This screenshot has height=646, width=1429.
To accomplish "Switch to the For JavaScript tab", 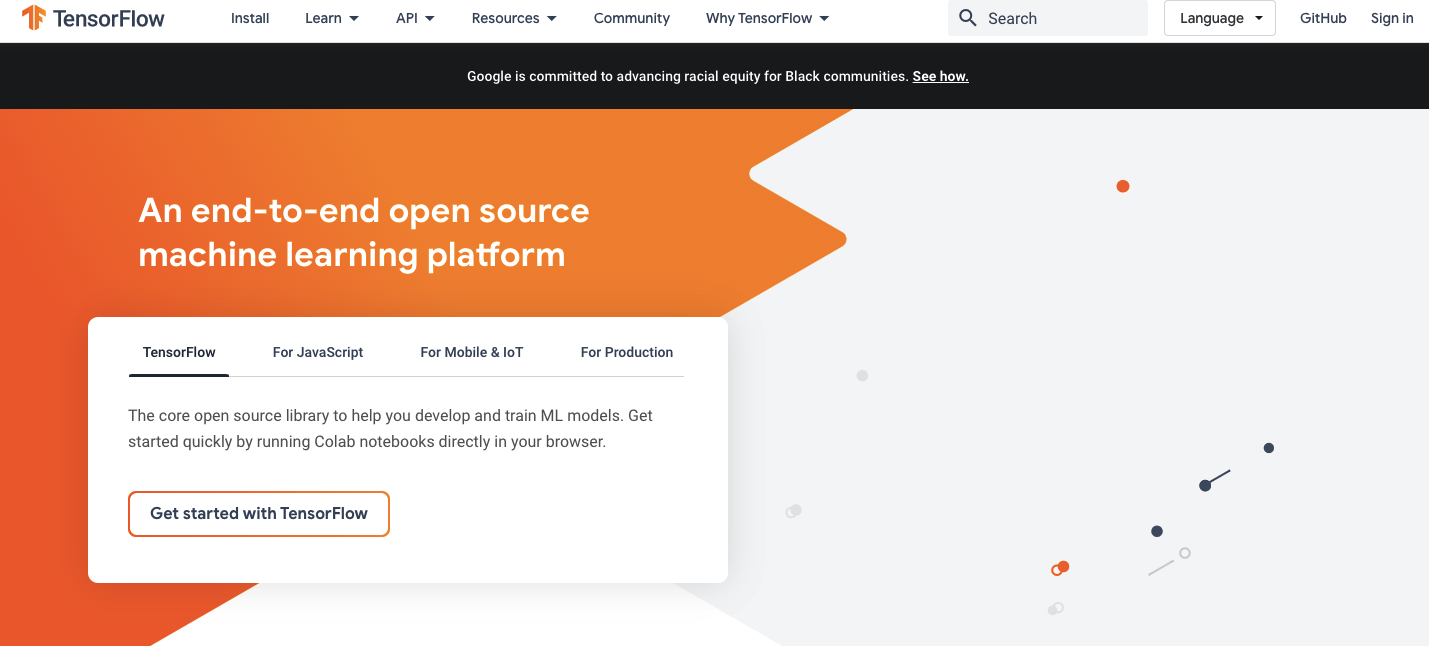I will pyautogui.click(x=318, y=352).
